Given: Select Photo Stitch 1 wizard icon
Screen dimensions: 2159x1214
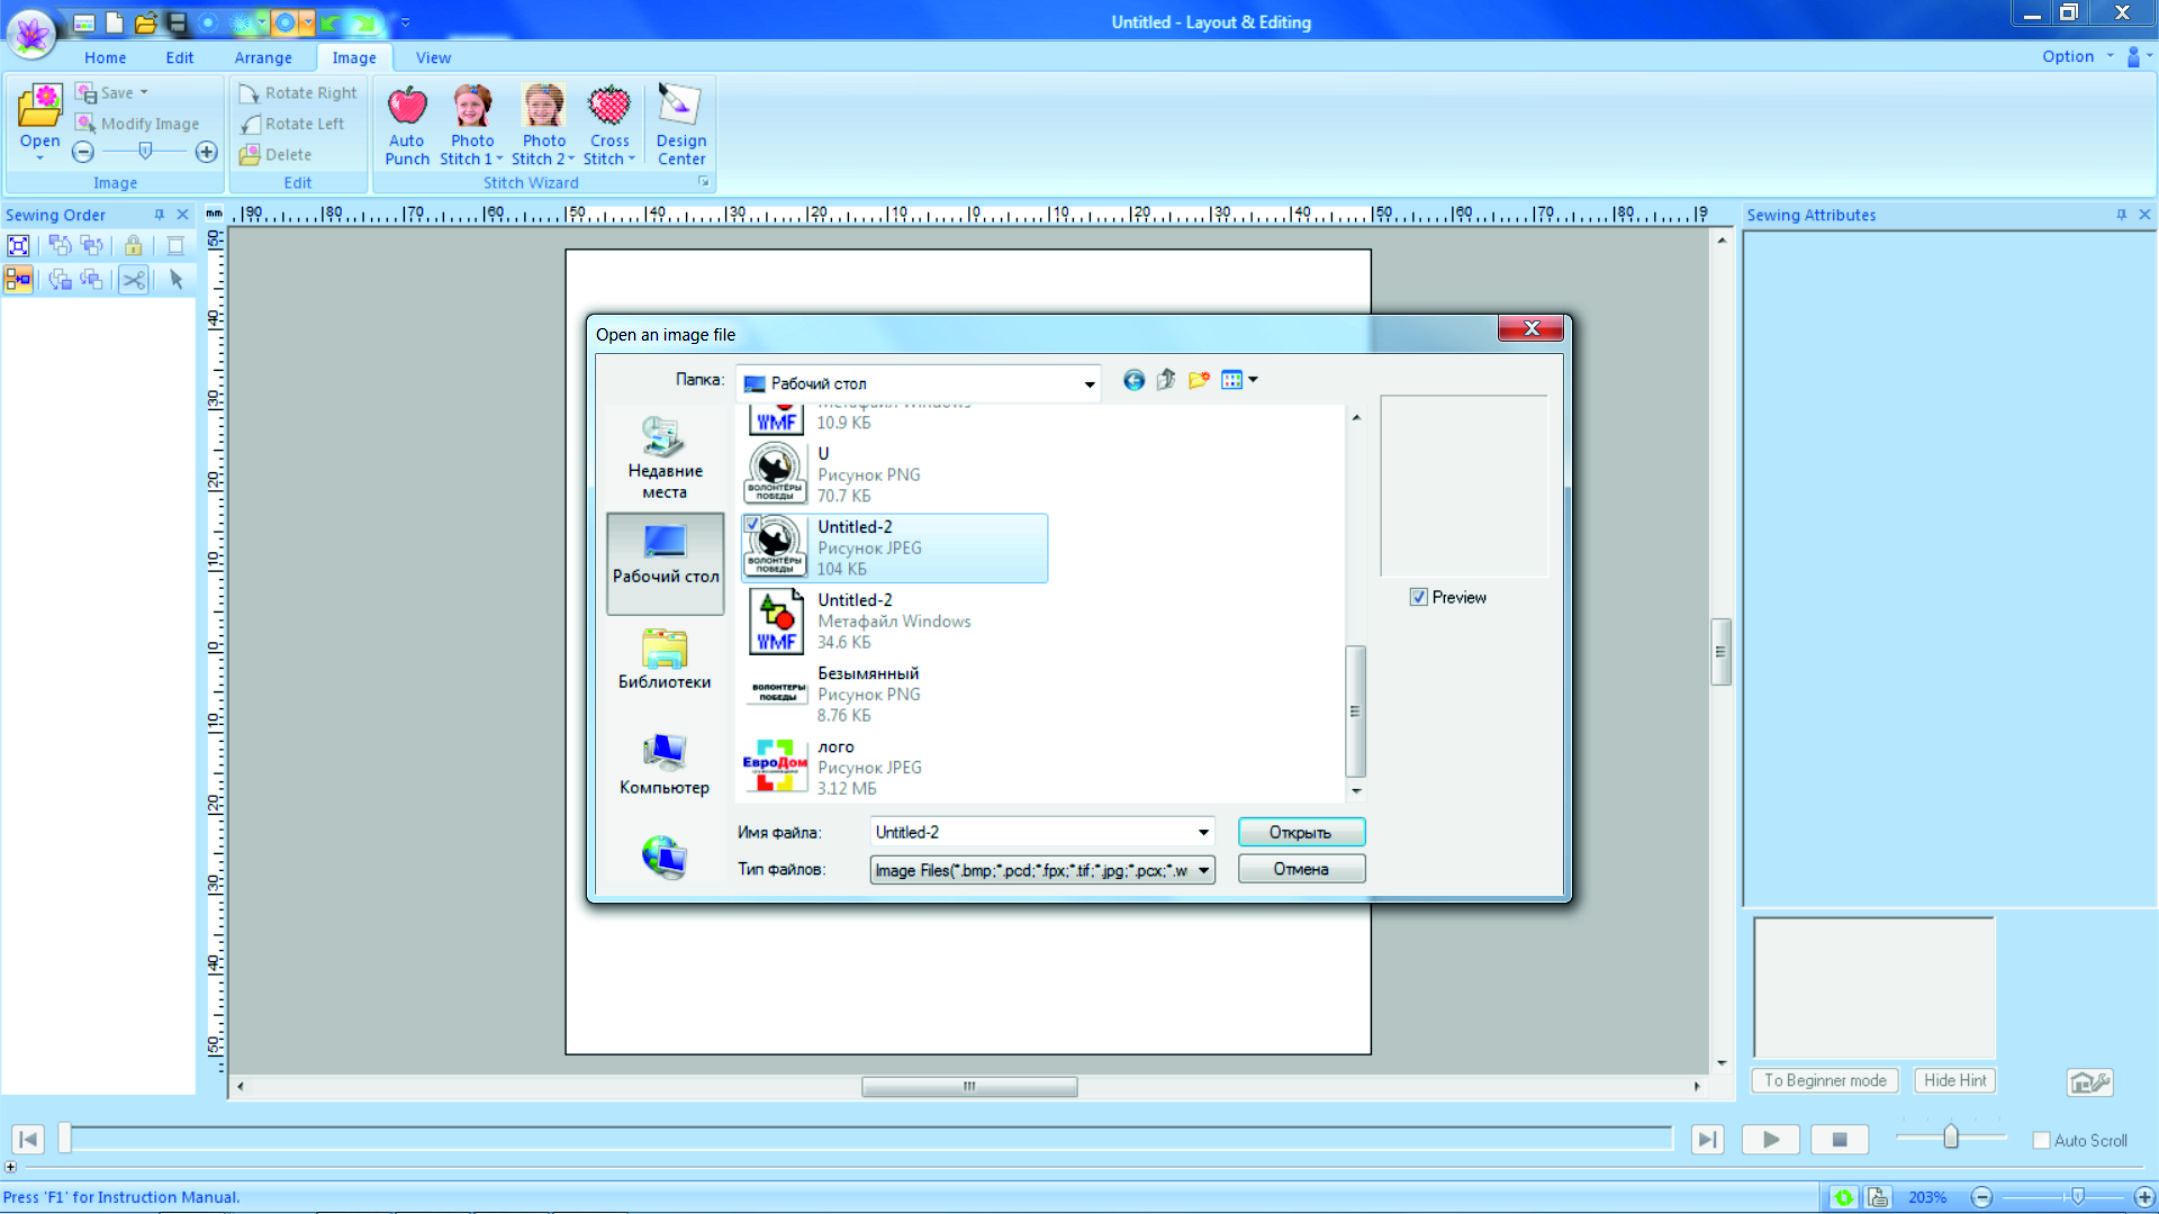Looking at the screenshot, I should [472, 106].
